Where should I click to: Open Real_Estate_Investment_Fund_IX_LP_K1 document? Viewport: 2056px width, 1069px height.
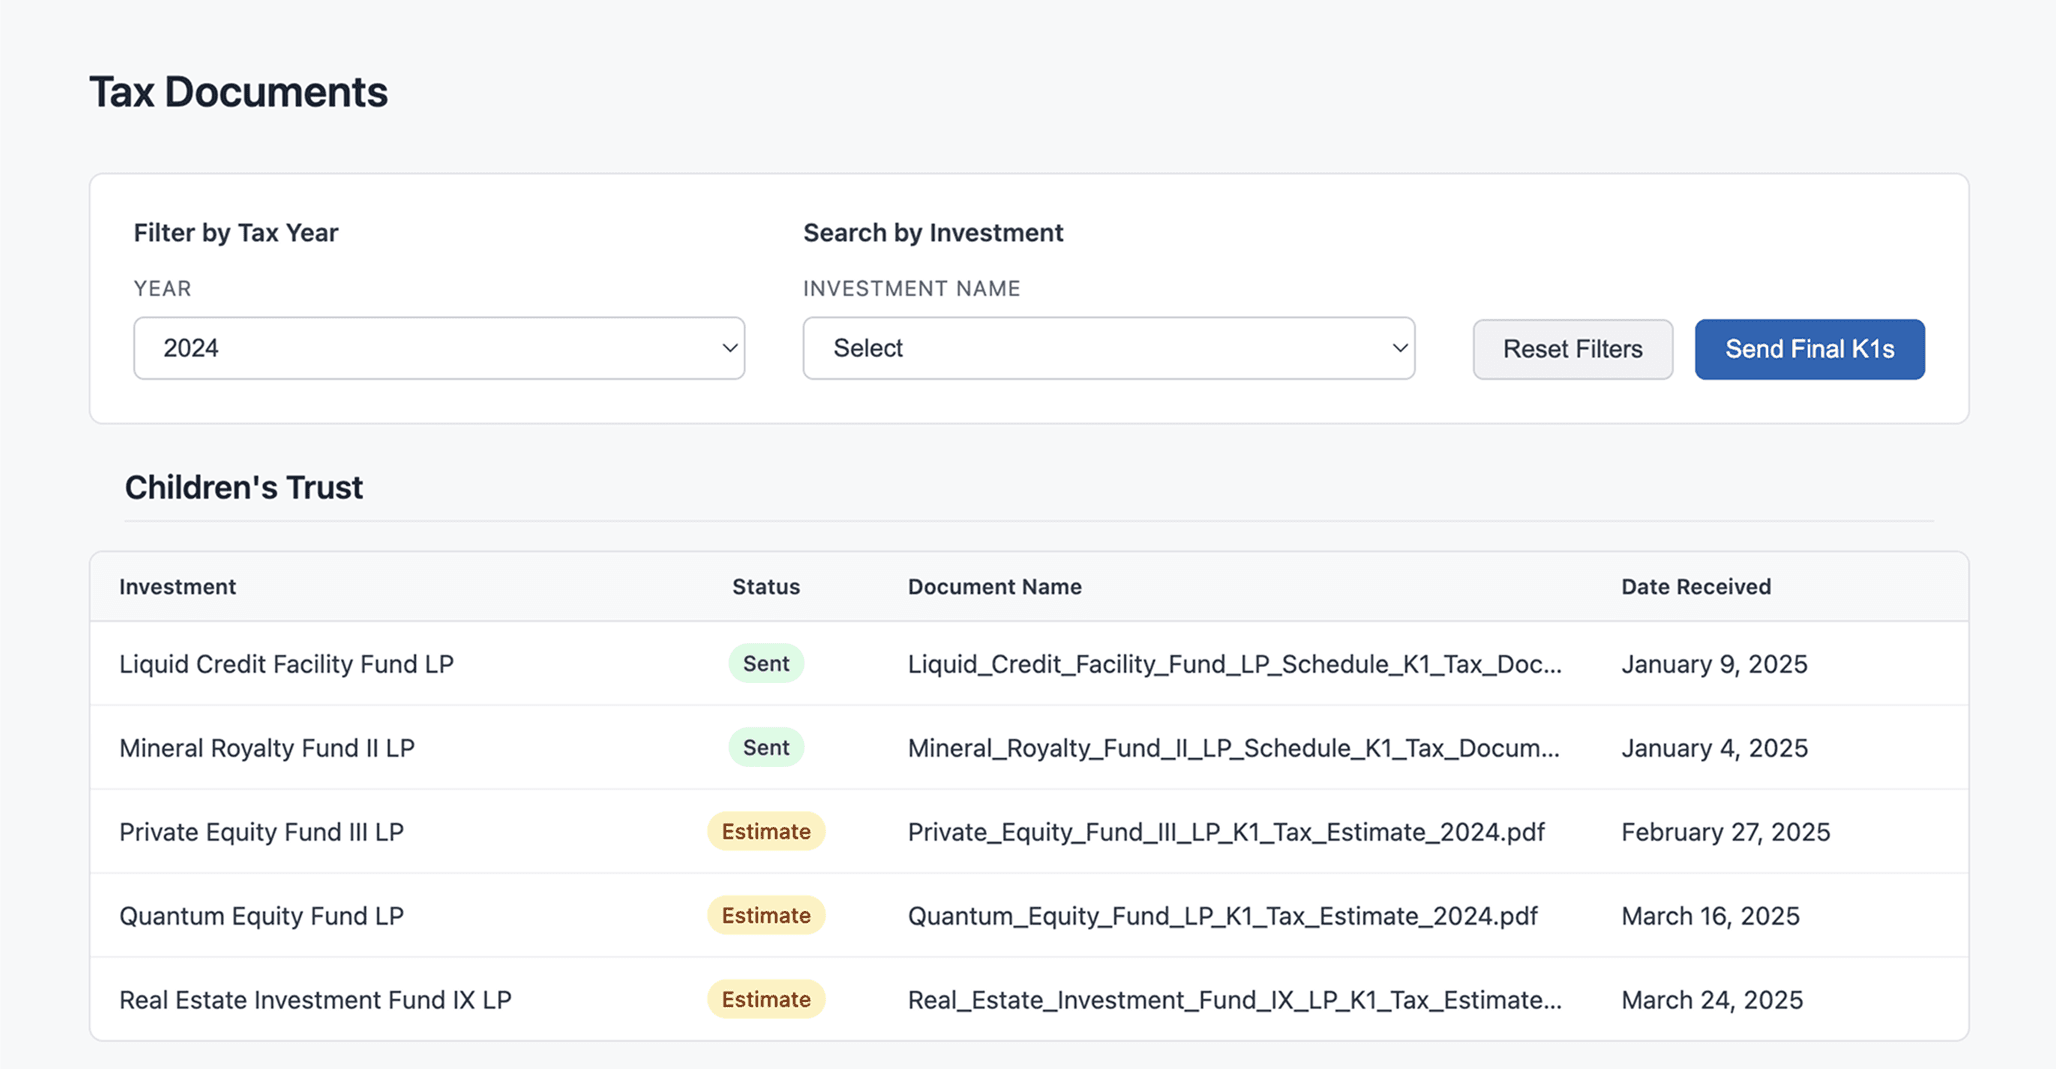(x=1235, y=1000)
